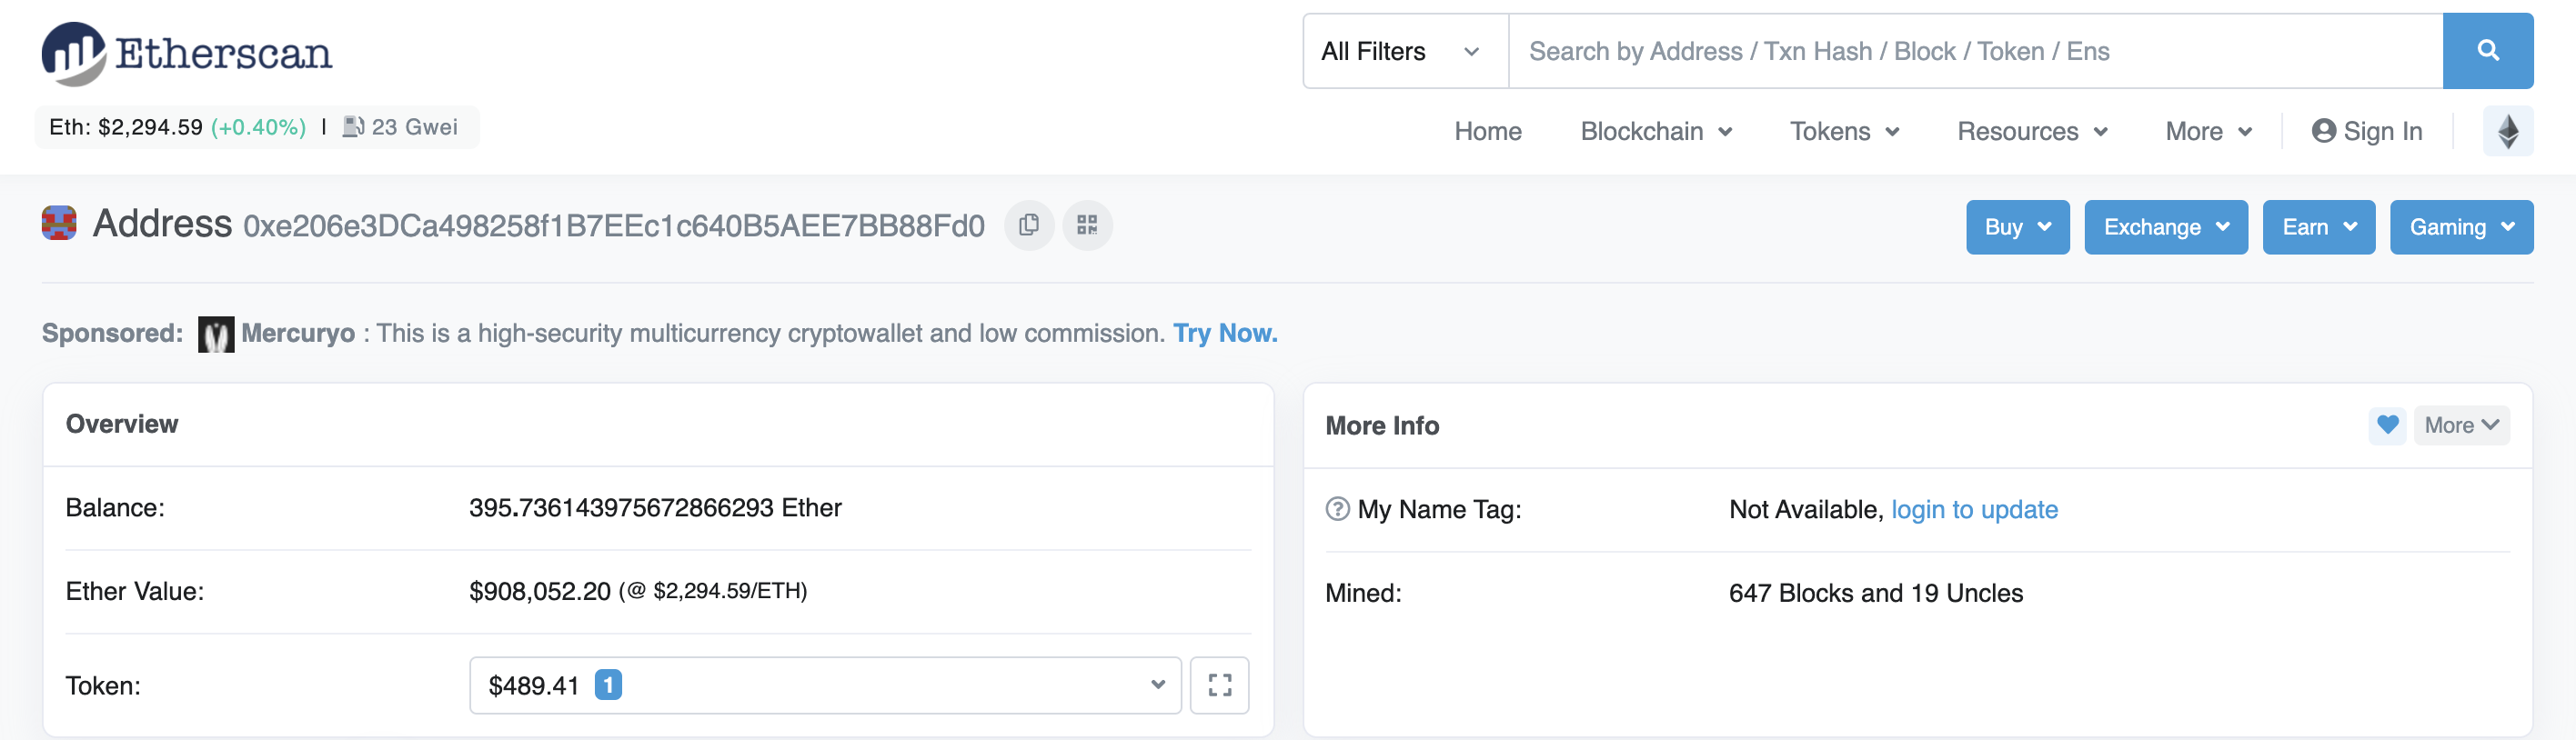
Task: Click the login to update link
Action: click(1973, 510)
